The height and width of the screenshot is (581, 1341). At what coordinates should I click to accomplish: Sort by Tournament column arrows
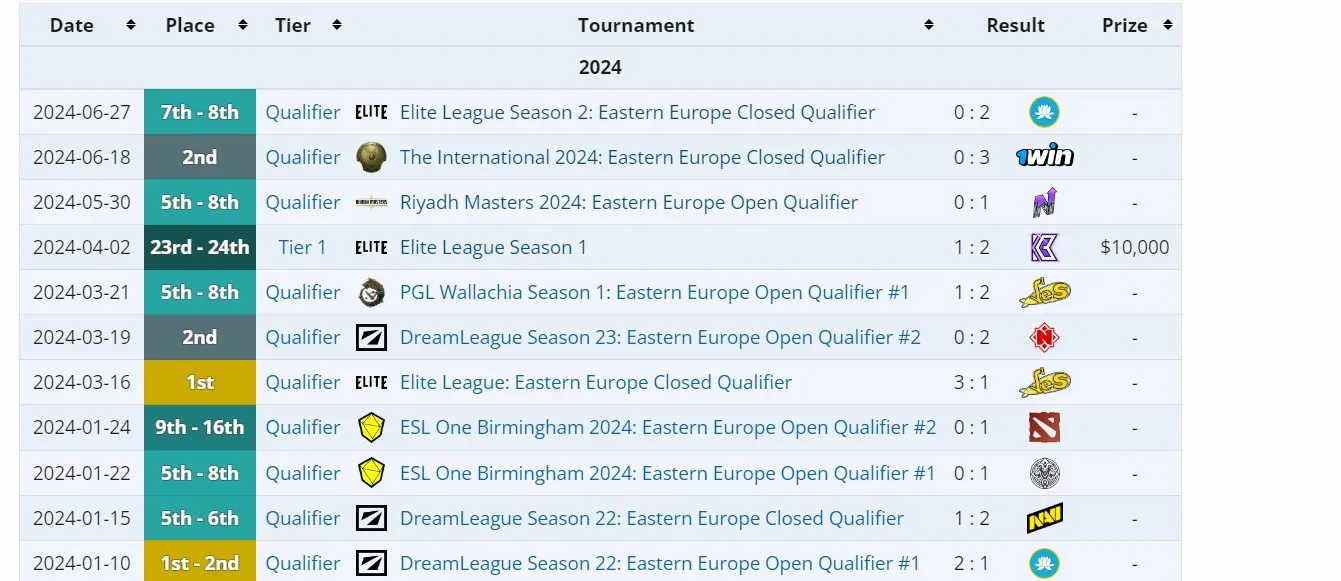click(x=929, y=25)
